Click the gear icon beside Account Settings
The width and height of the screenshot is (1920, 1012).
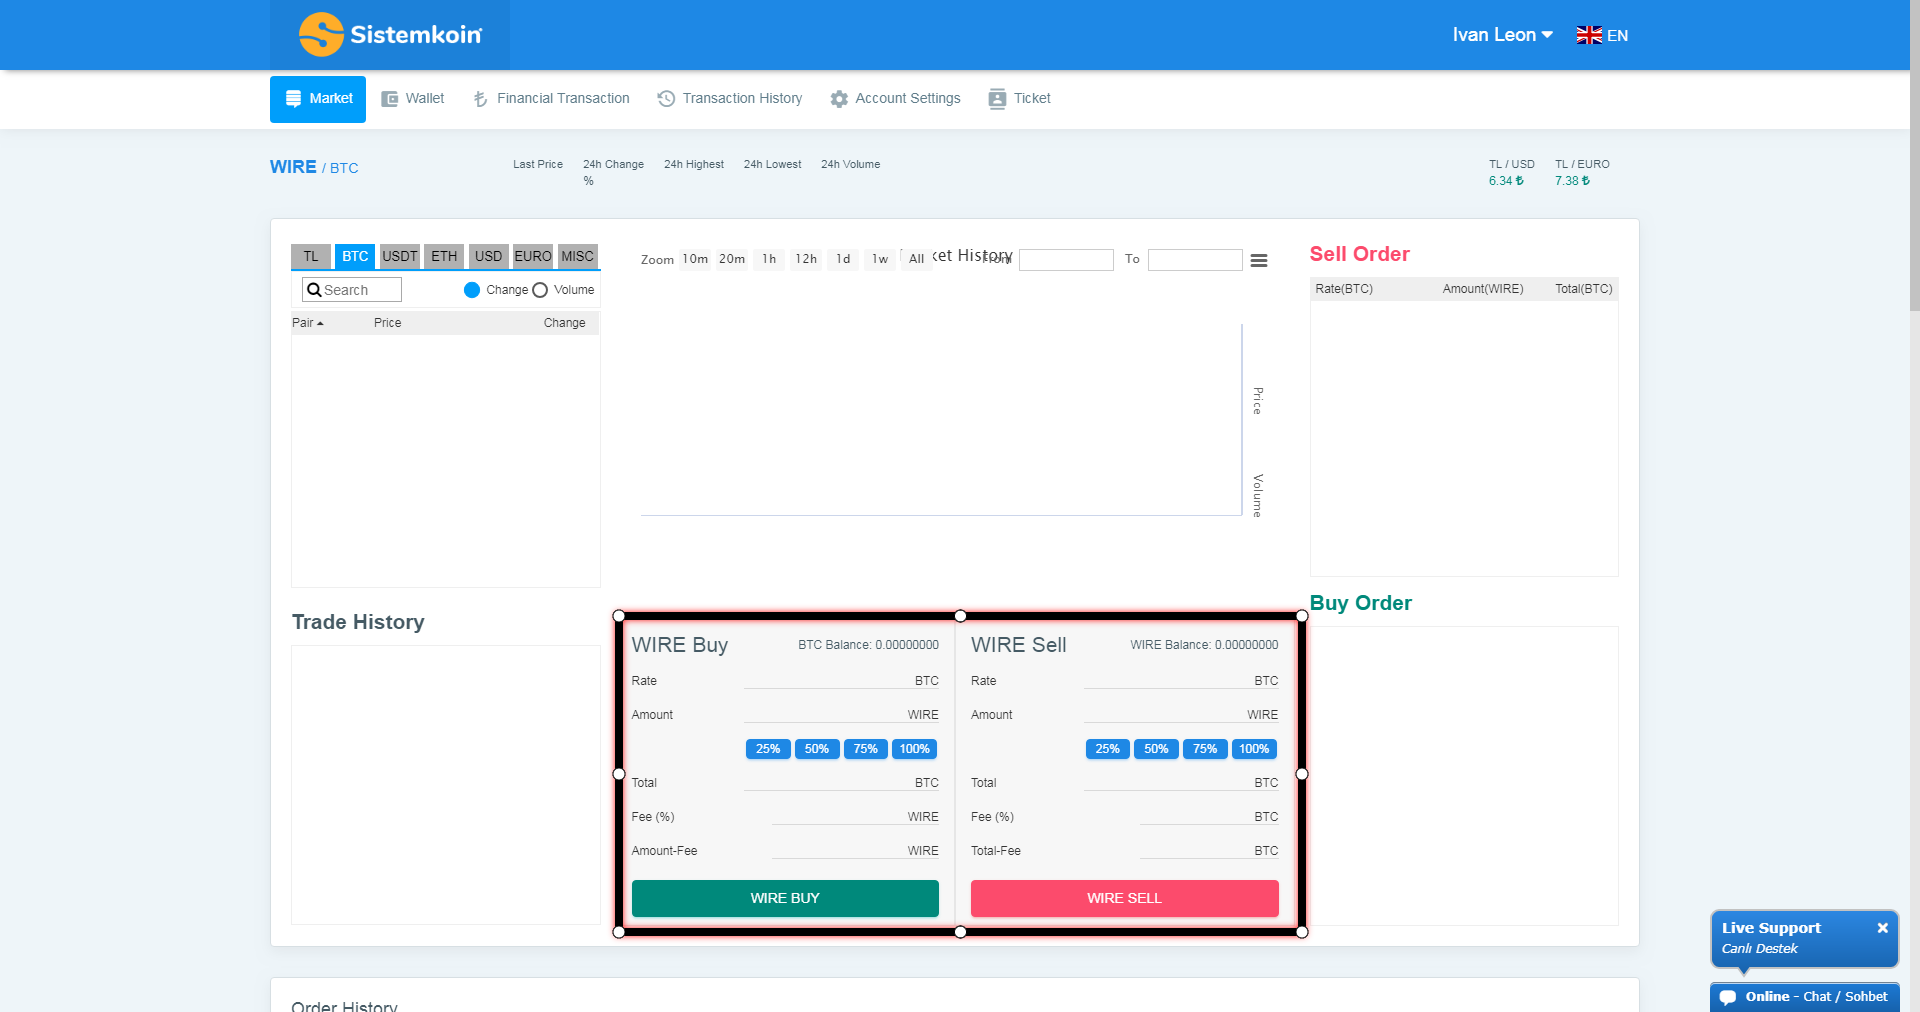coord(839,99)
